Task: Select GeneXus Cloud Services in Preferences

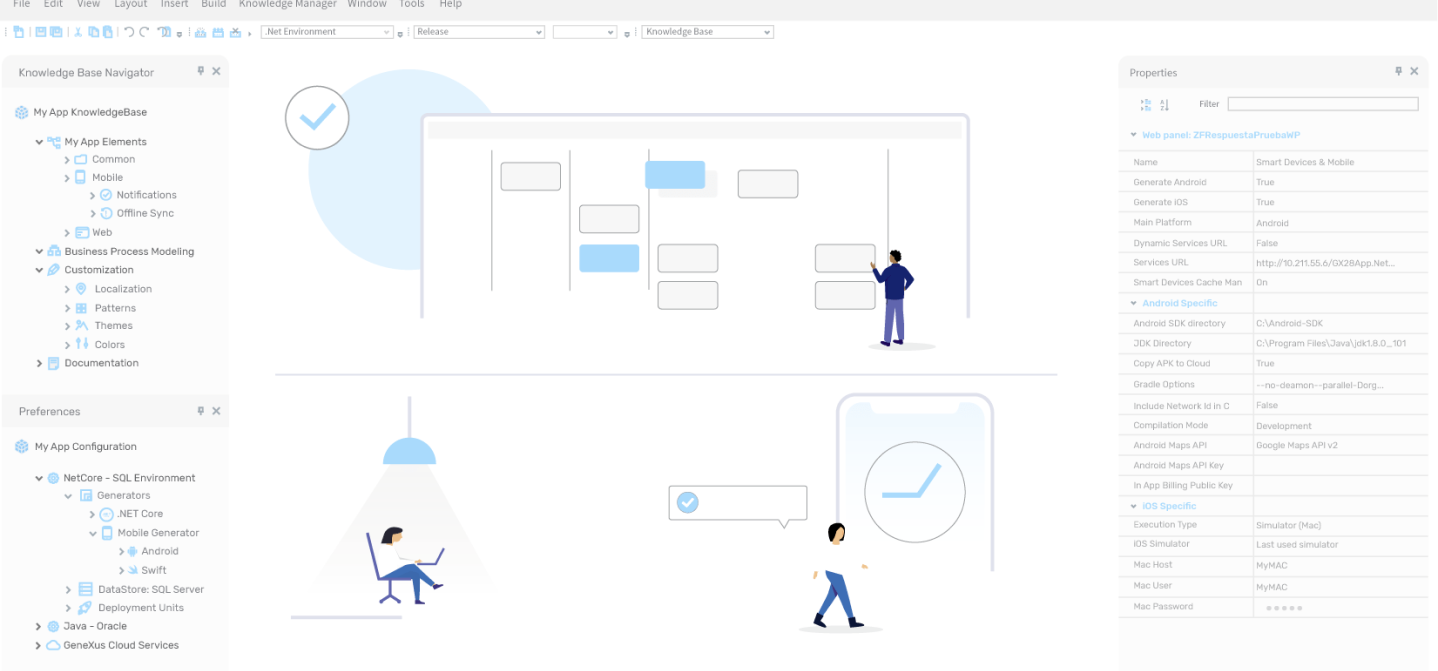Action: point(121,645)
